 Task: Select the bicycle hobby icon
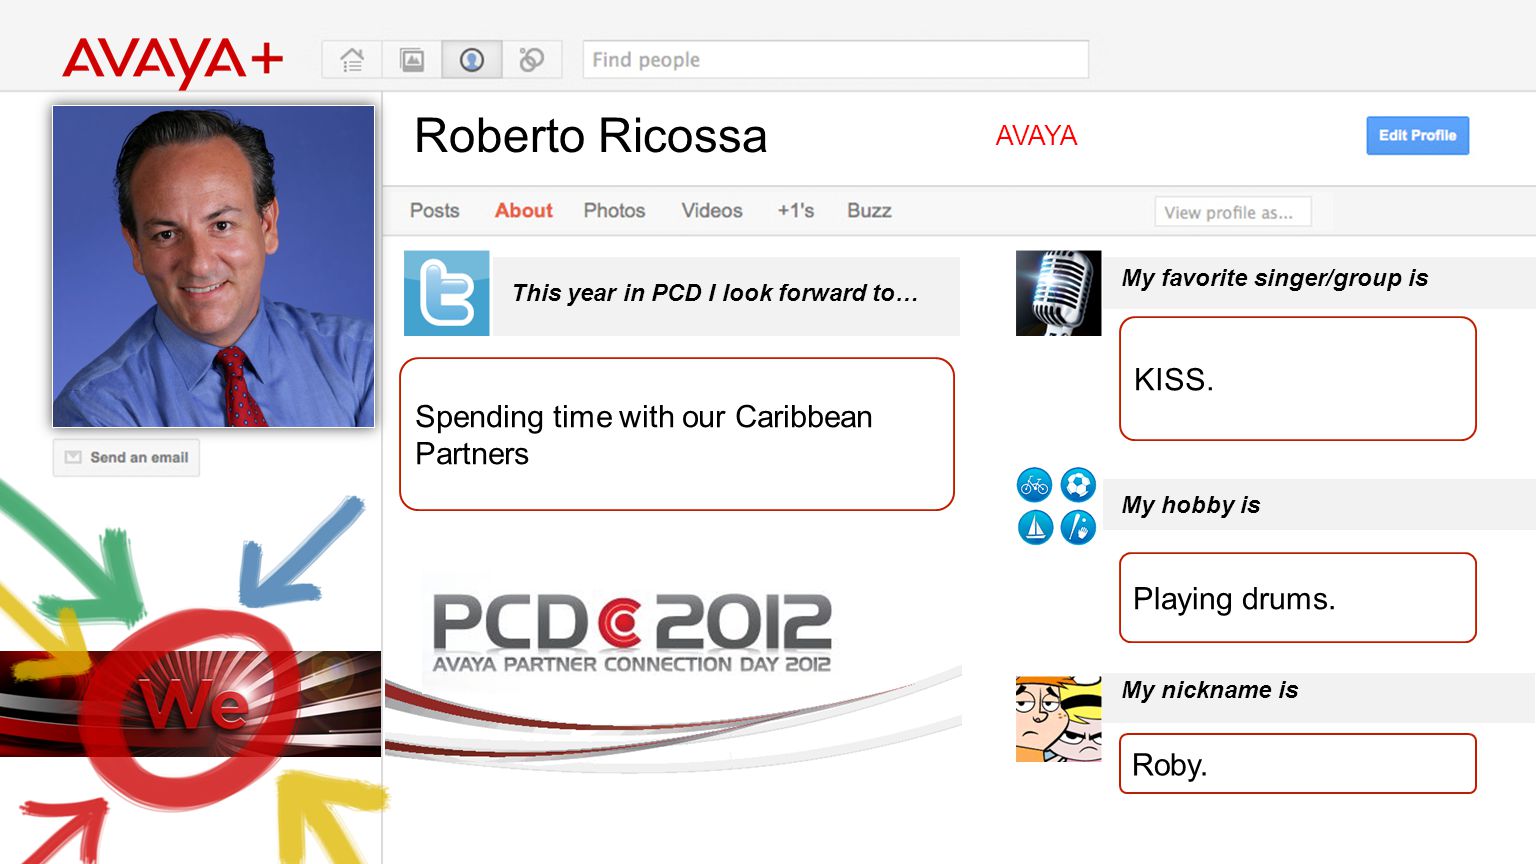tap(1035, 486)
